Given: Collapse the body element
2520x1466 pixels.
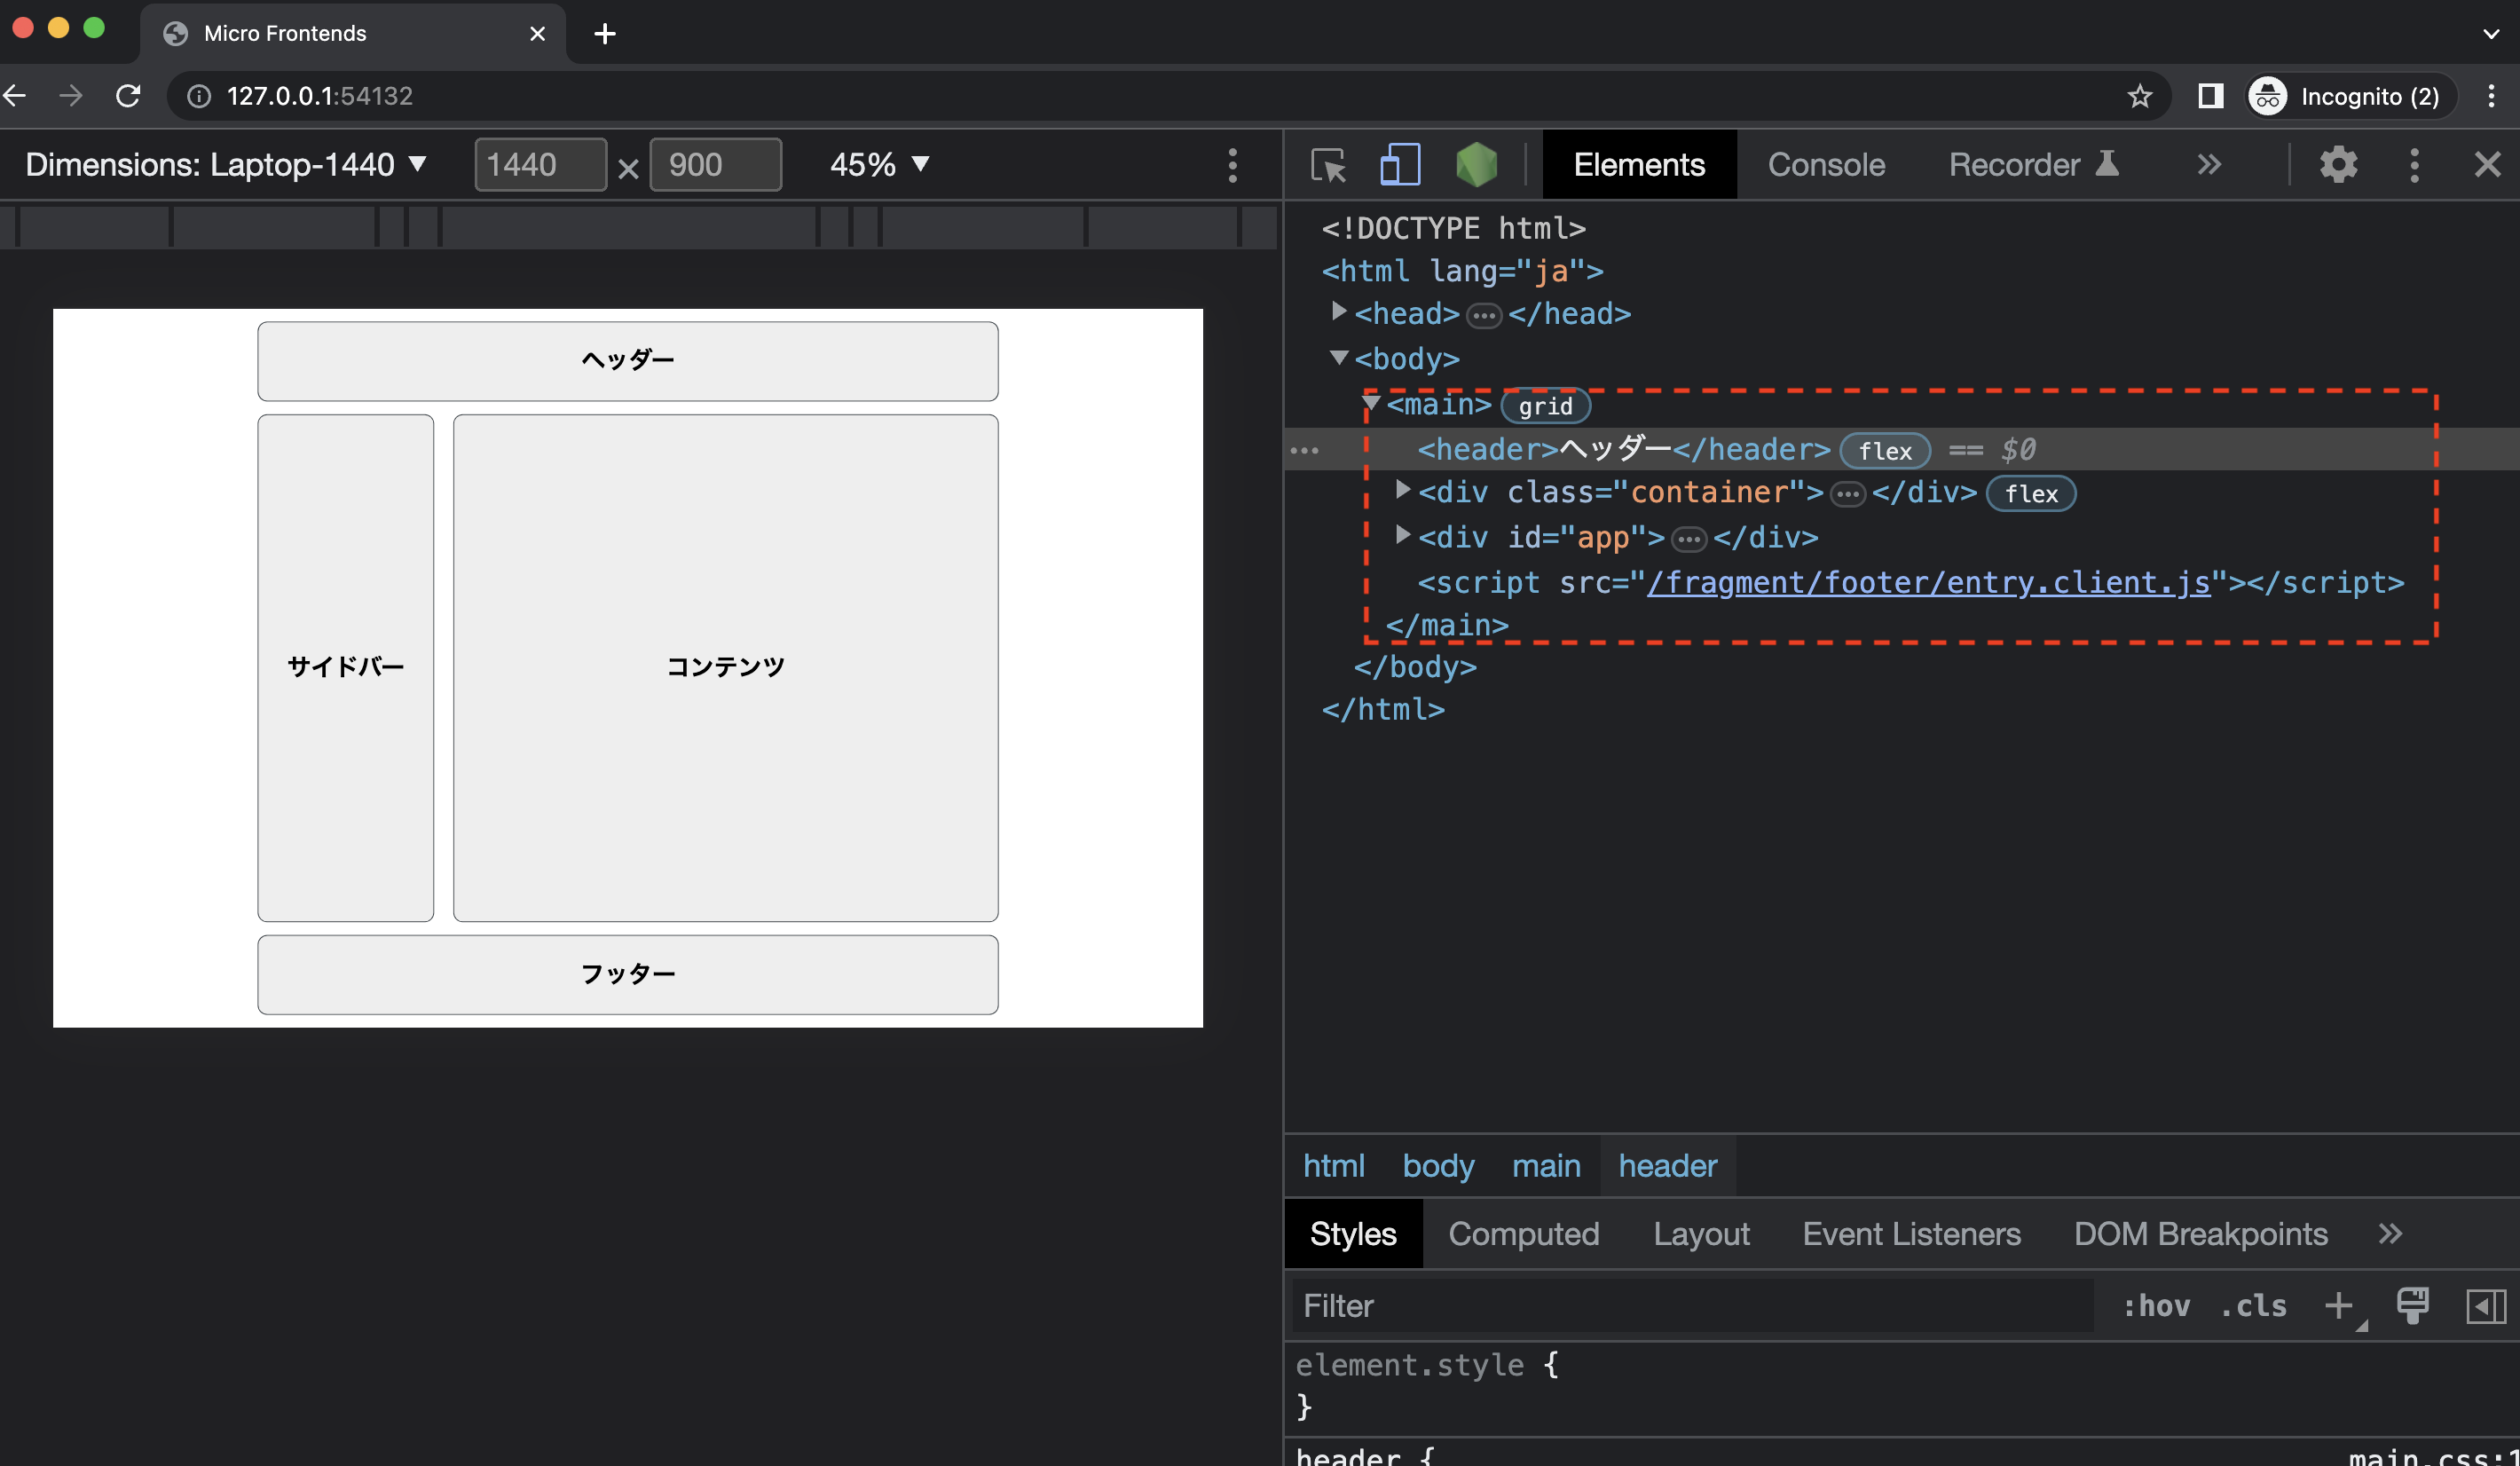Looking at the screenshot, I should (1338, 358).
